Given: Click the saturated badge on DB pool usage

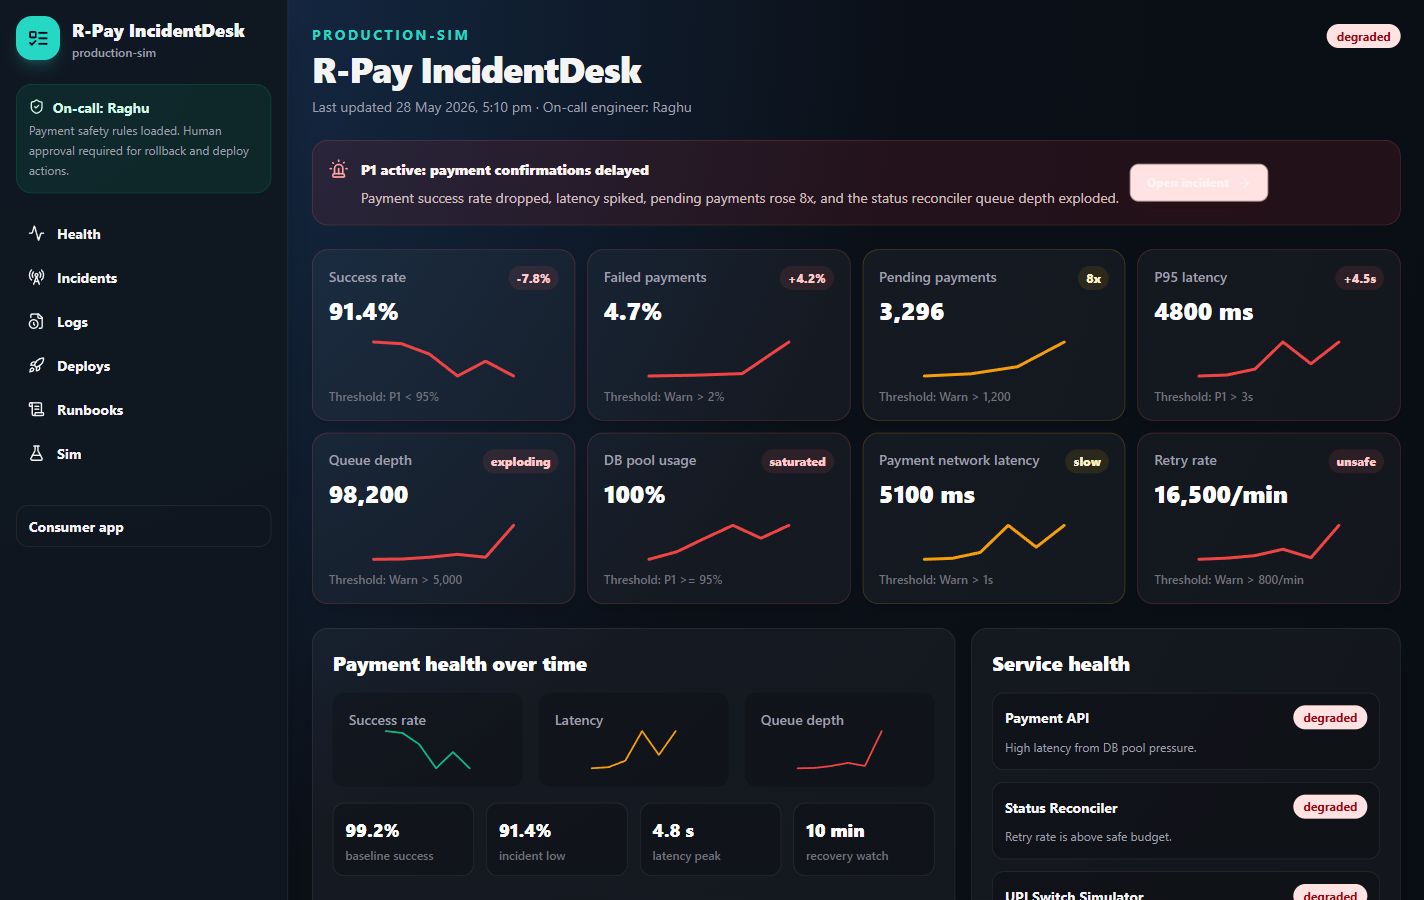Looking at the screenshot, I should pos(797,461).
